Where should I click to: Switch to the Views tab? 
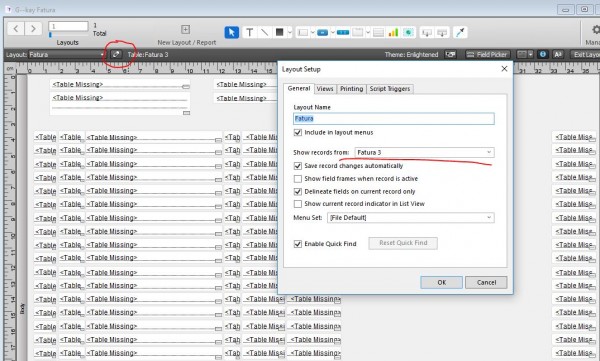[325, 89]
